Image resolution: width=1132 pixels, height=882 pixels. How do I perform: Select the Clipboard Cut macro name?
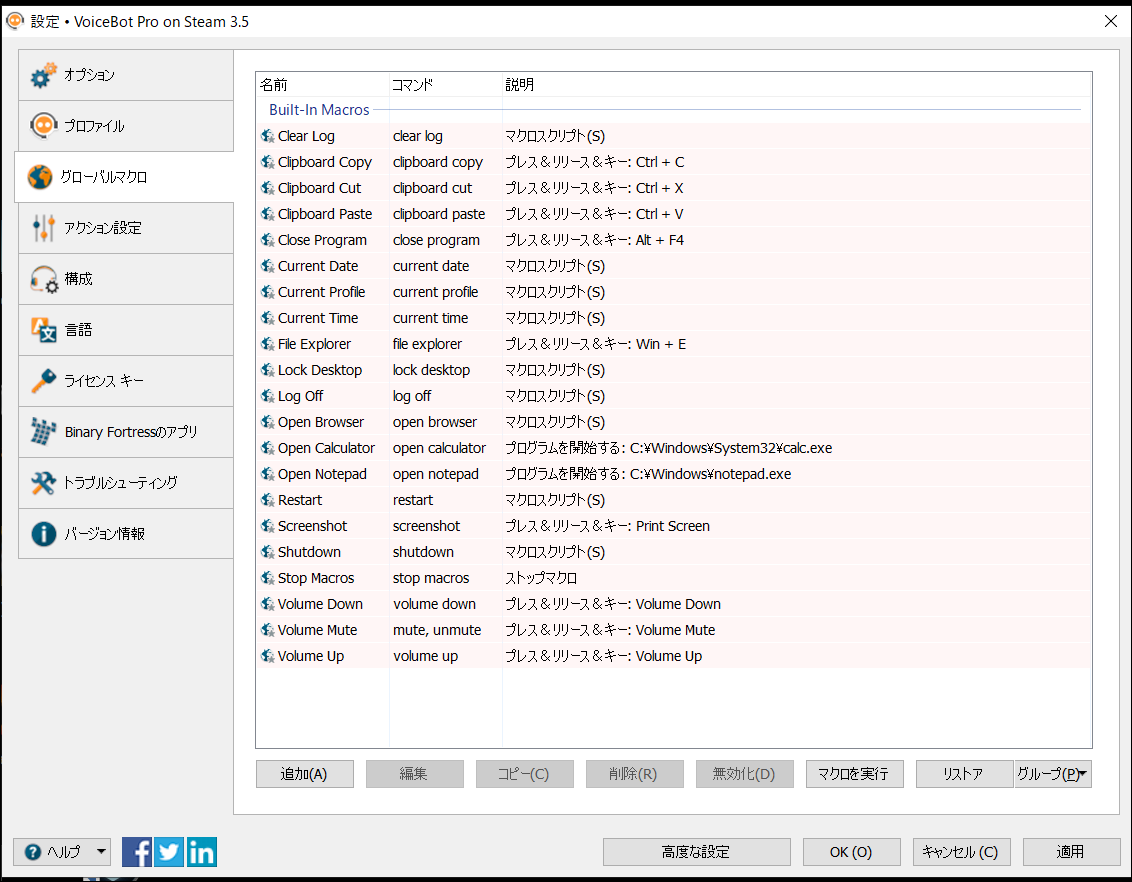pyautogui.click(x=319, y=188)
